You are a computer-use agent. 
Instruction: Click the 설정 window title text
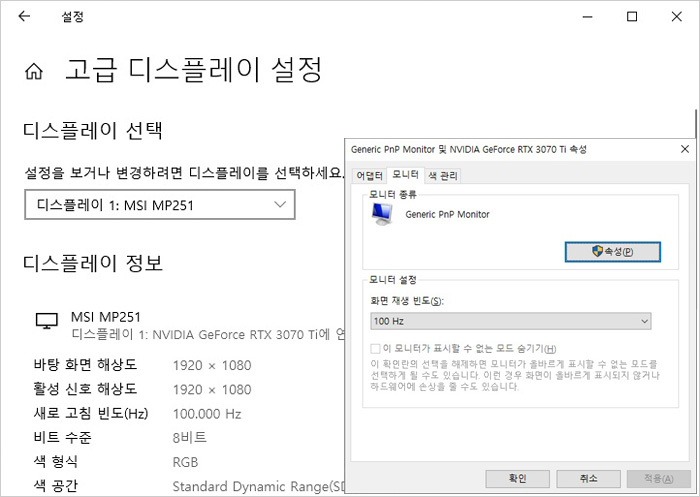(72, 17)
